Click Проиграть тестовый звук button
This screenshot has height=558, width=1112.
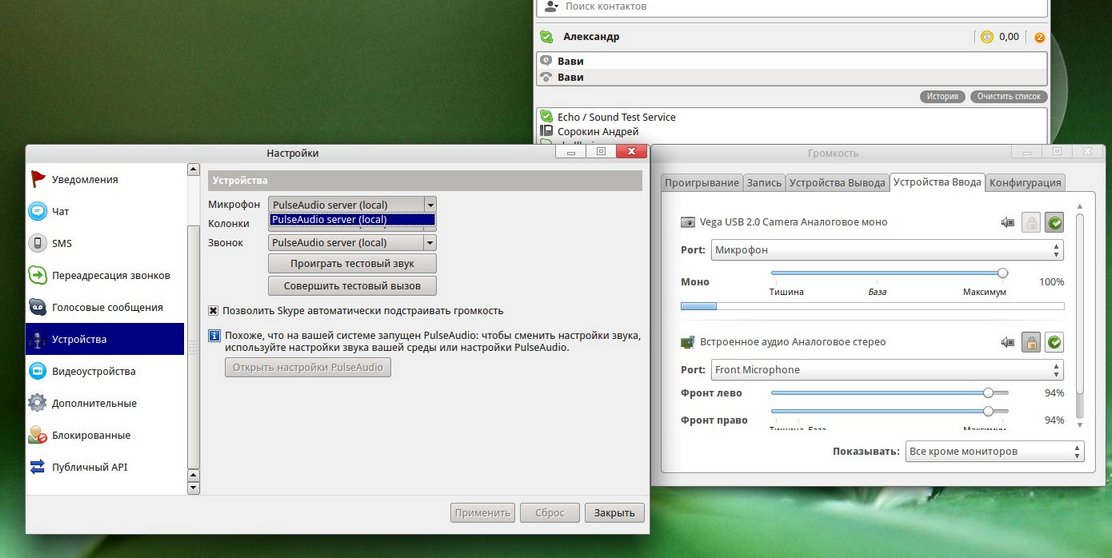point(352,264)
